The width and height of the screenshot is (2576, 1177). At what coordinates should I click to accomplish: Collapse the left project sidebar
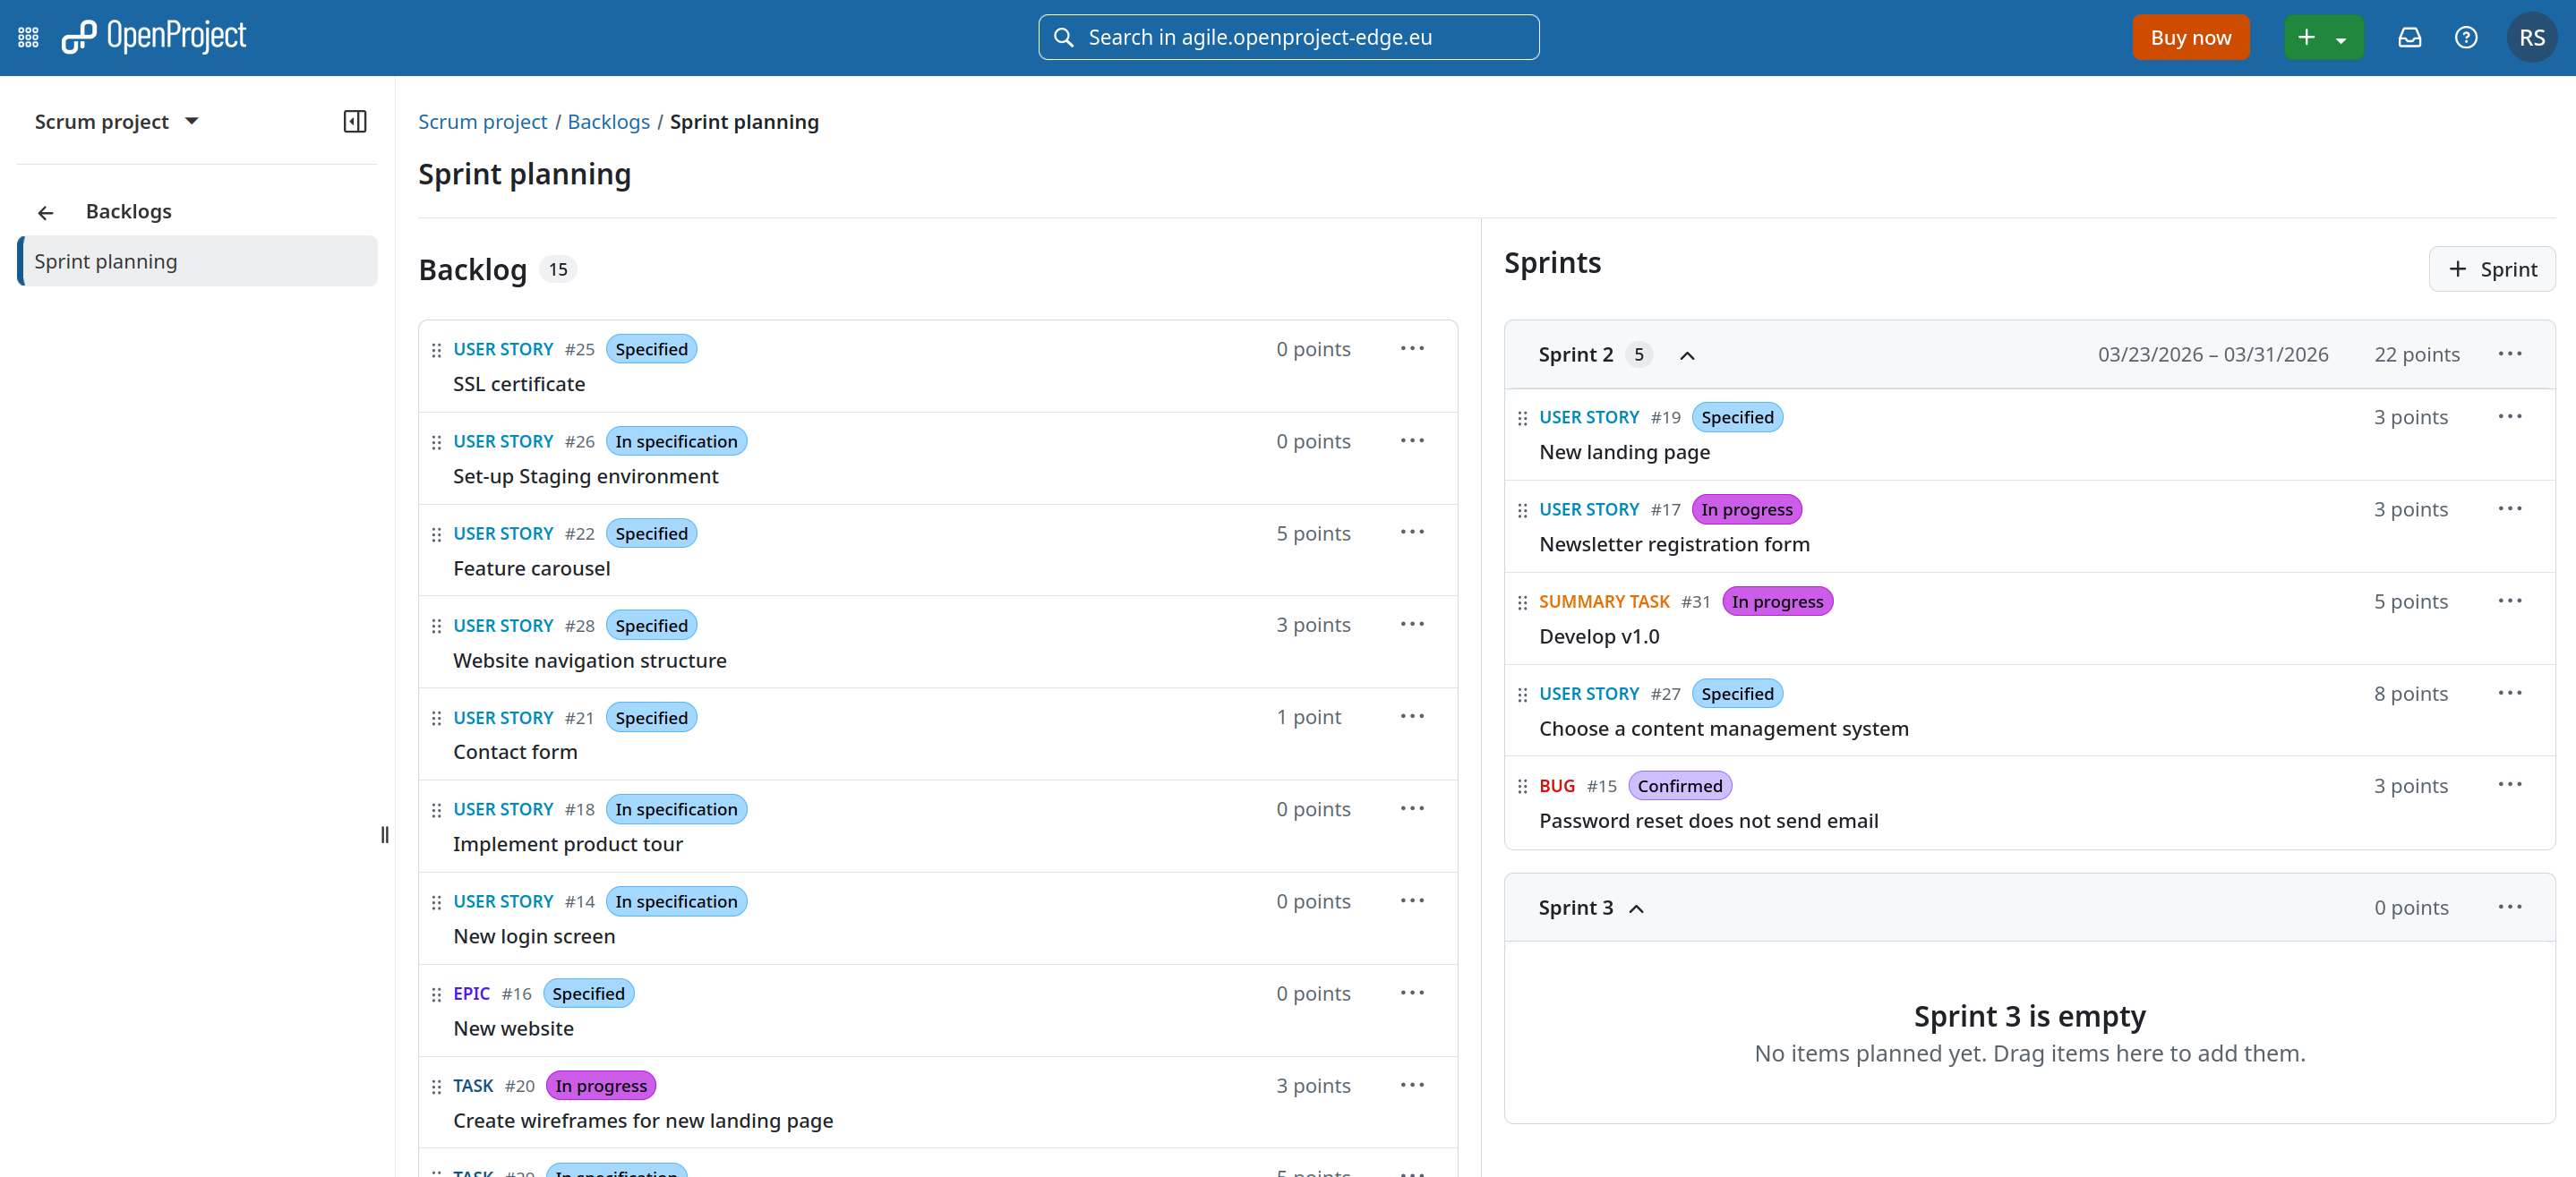[x=355, y=121]
